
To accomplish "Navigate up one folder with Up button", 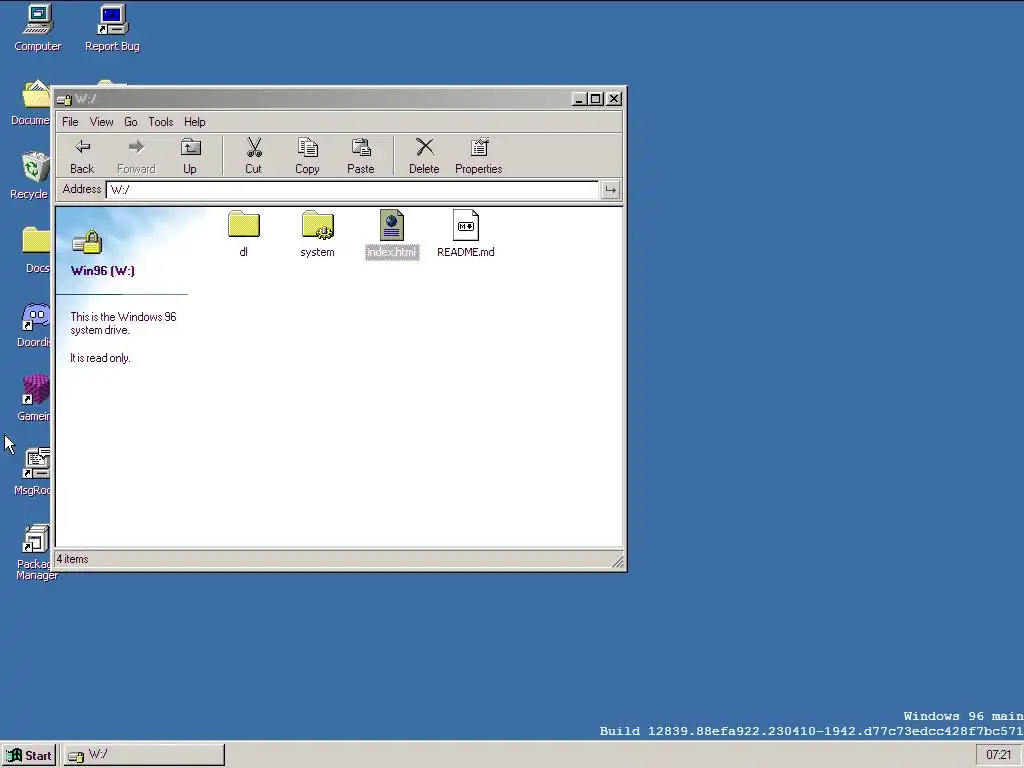I will [190, 156].
